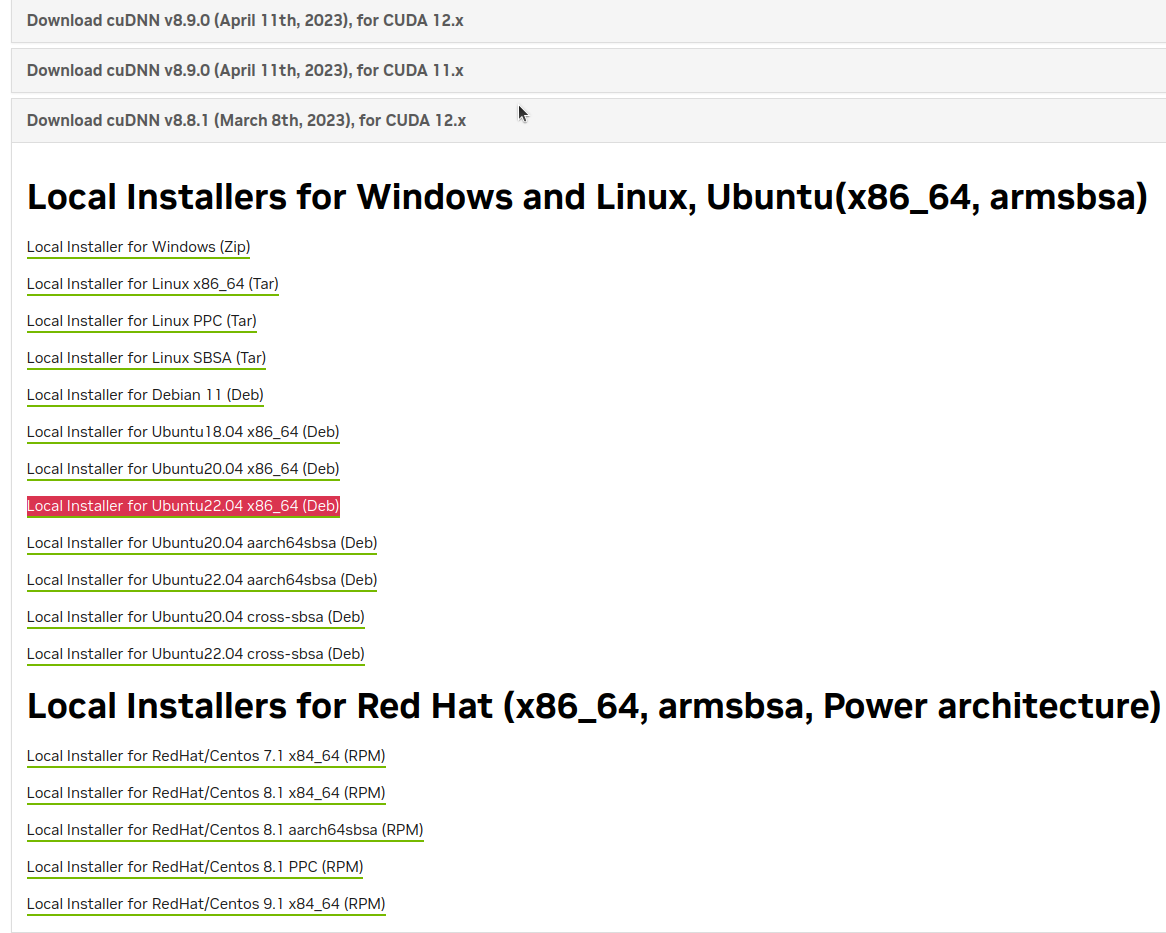Download Local Installer for Linux PPC (Tar)
The height and width of the screenshot is (933, 1166).
(x=141, y=321)
